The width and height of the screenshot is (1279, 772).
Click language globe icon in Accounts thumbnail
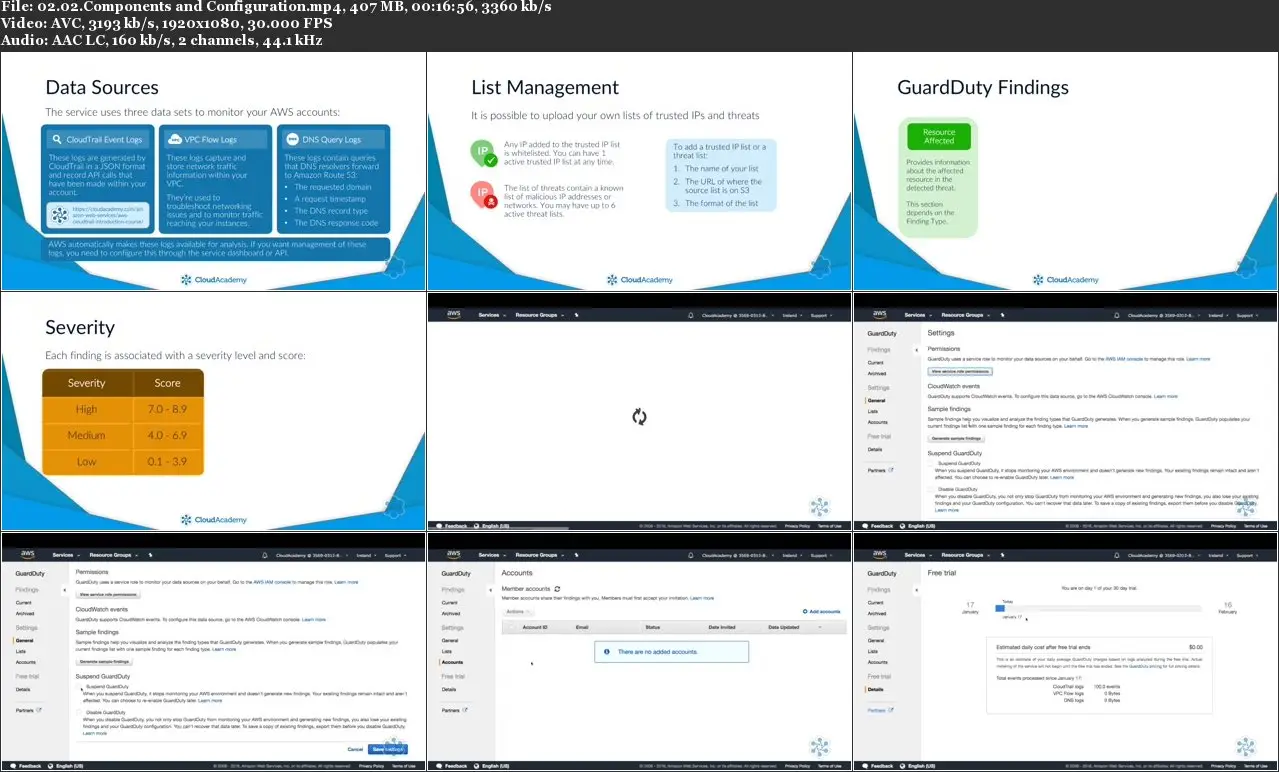pyautogui.click(x=474, y=766)
